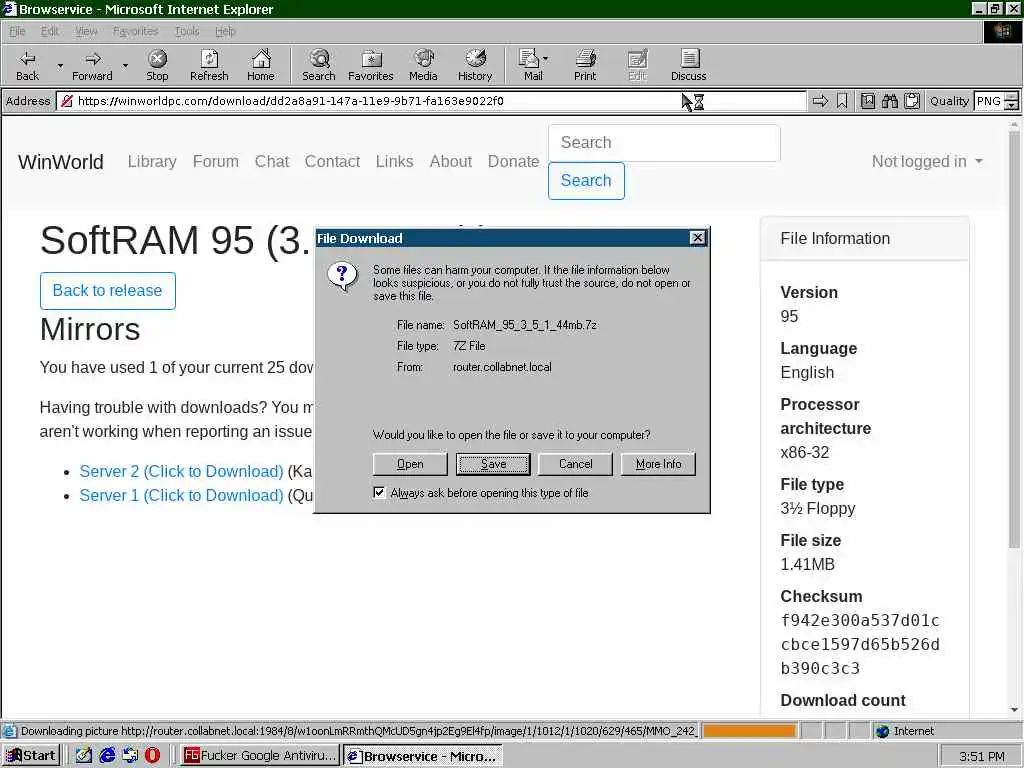Open the Favorites menu
The height and width of the screenshot is (768, 1024).
135,31
